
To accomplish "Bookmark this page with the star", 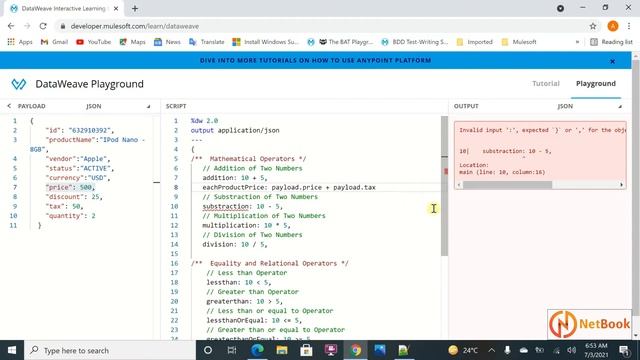I will pos(593,26).
